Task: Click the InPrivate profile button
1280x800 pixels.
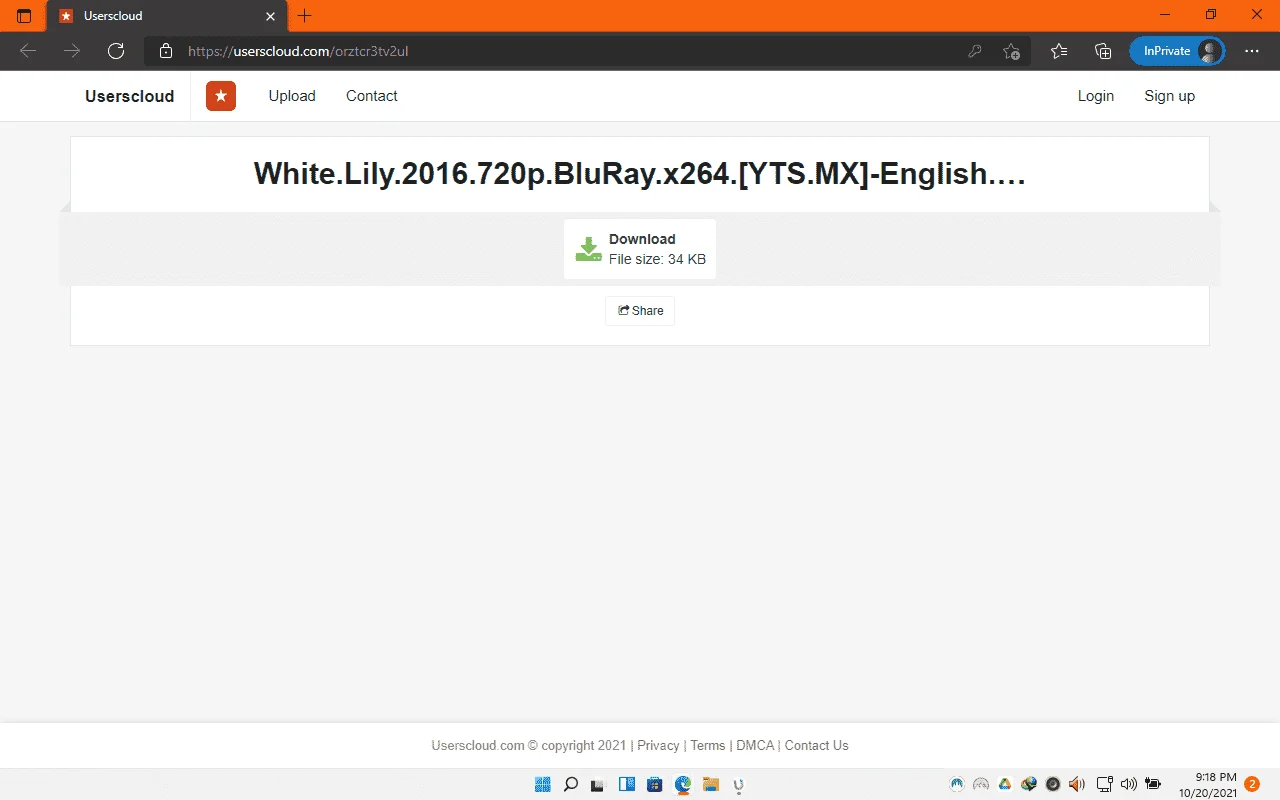Action: click(x=1177, y=51)
